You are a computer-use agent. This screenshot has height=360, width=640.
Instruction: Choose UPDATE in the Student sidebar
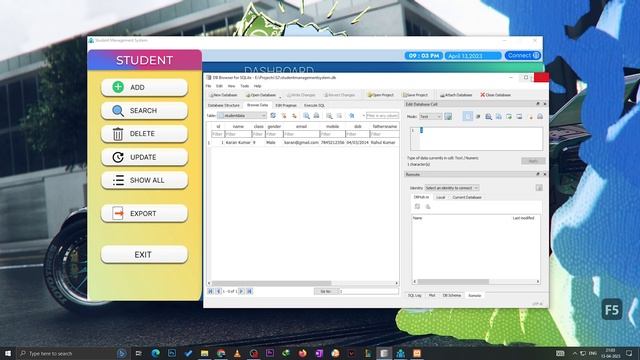click(x=144, y=157)
